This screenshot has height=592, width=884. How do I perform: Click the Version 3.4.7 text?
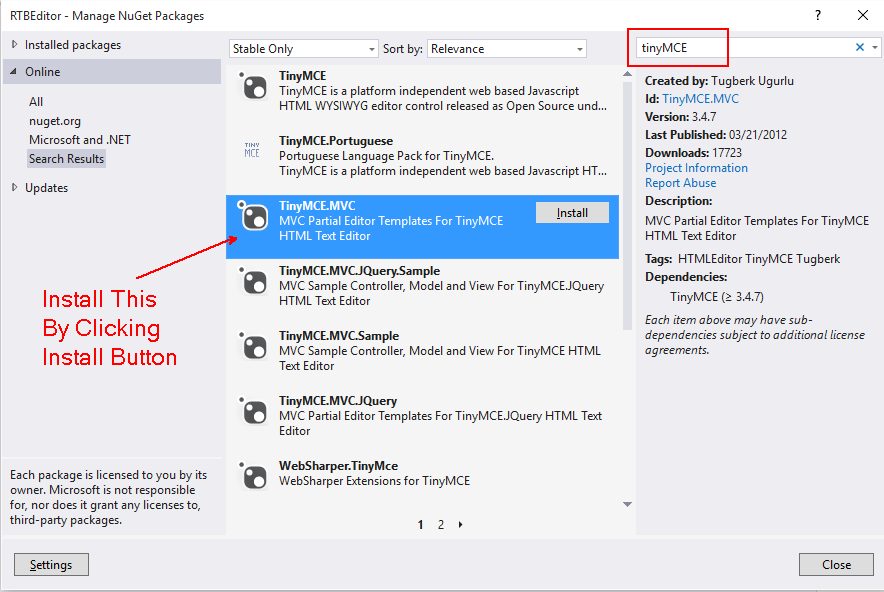[x=680, y=117]
